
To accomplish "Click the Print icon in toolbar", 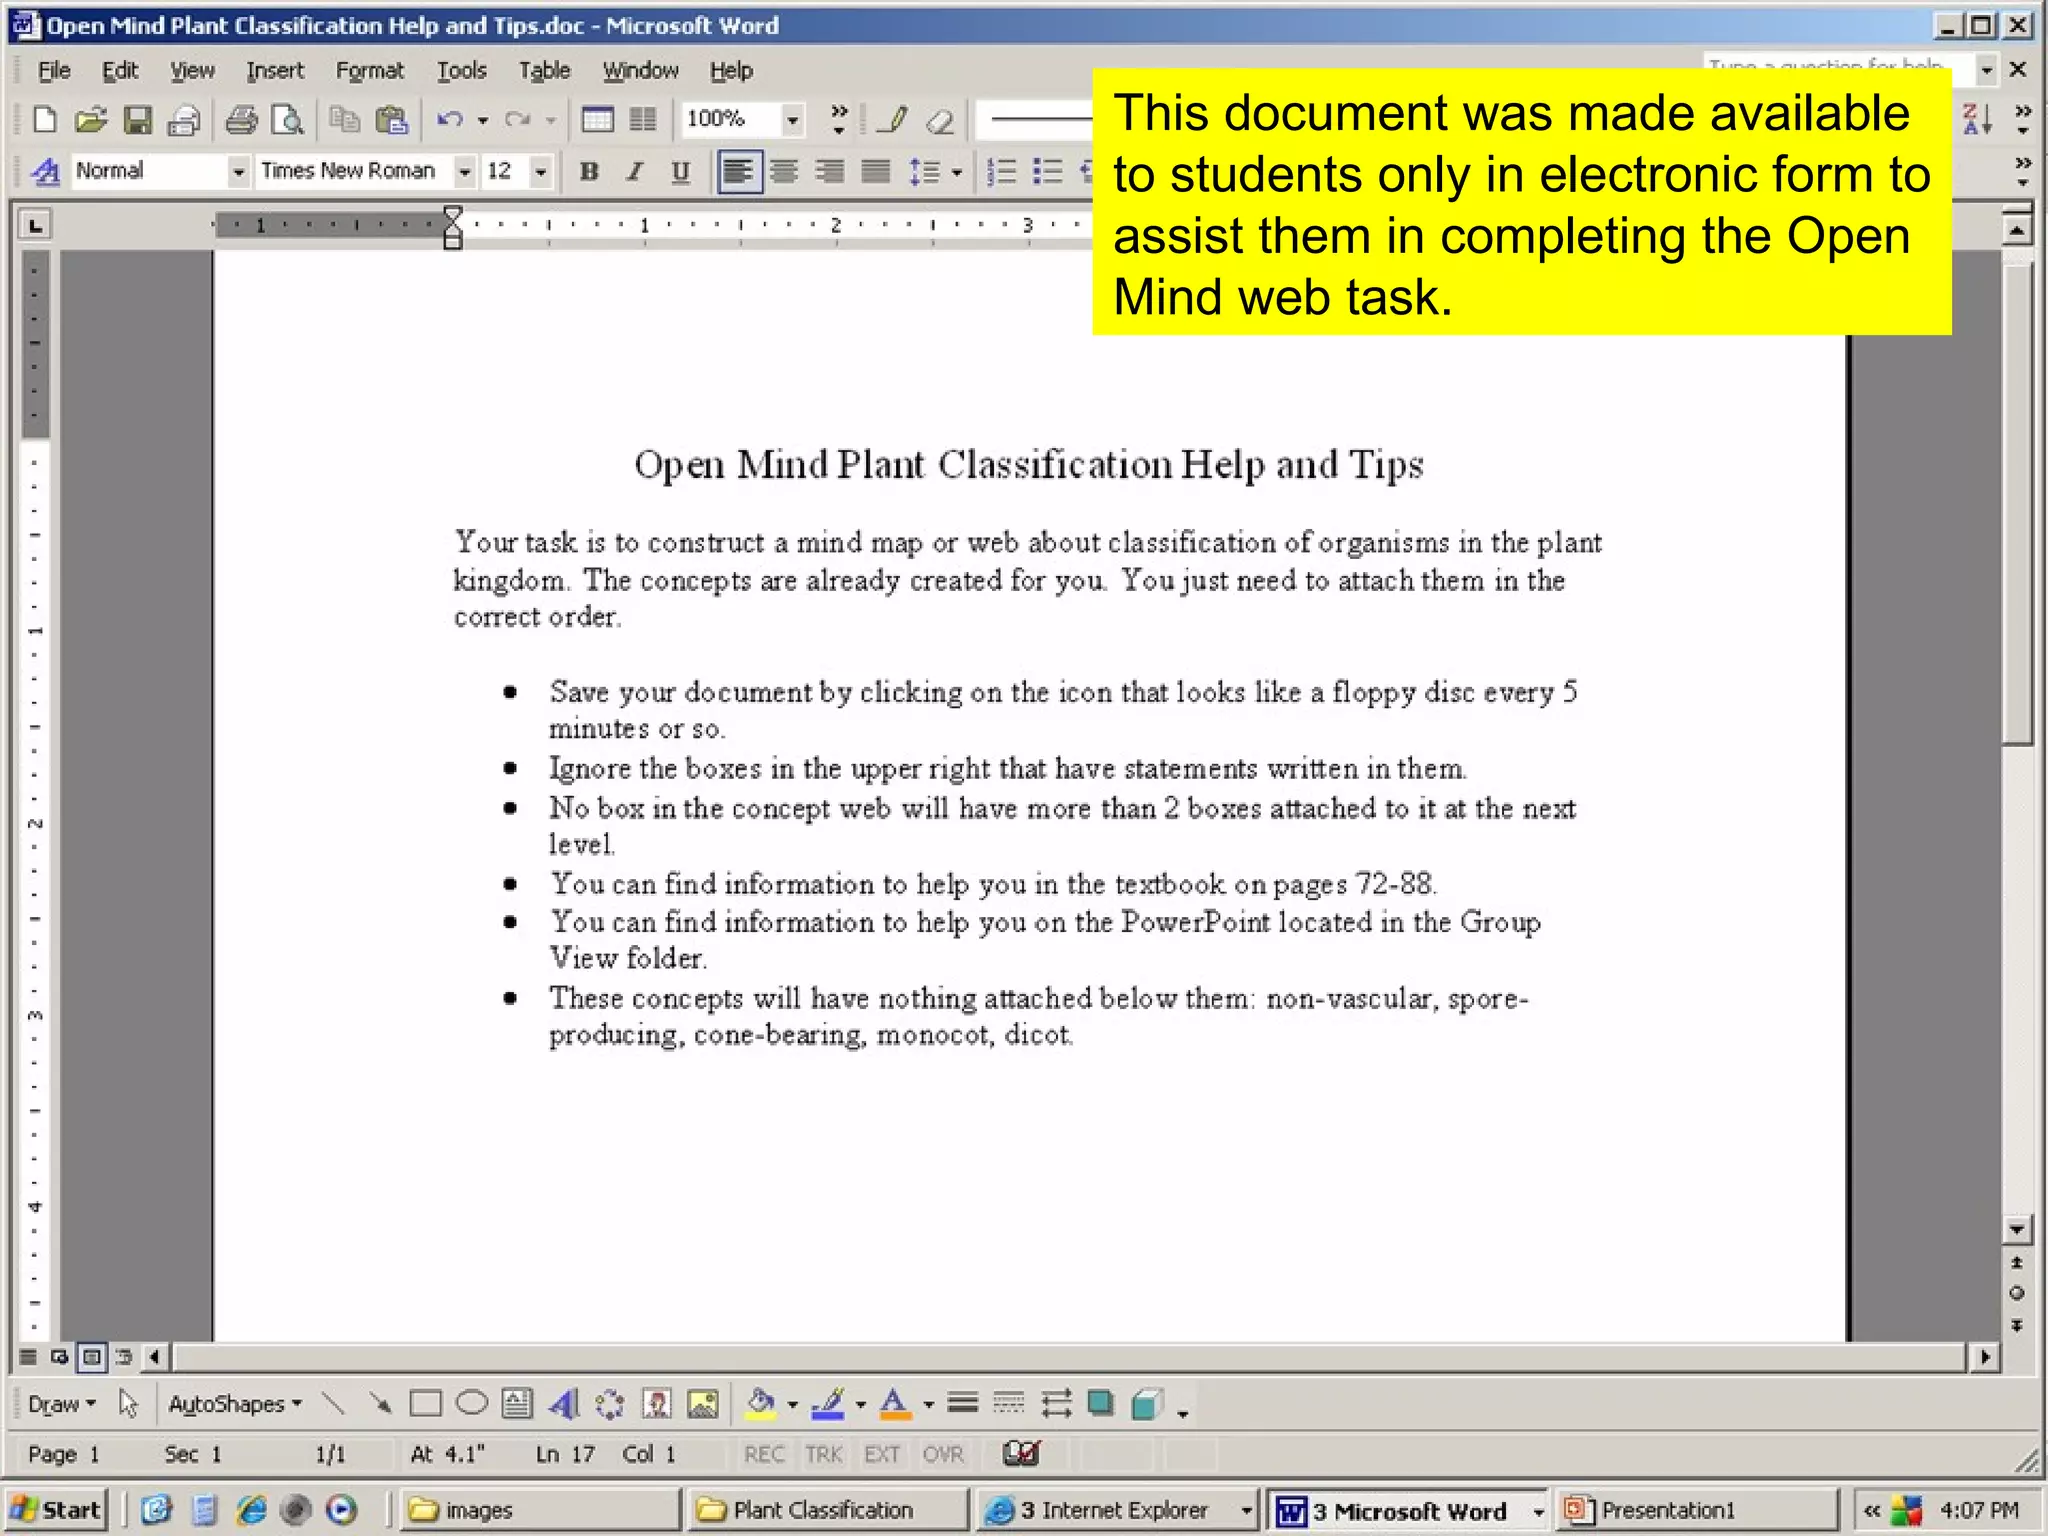I will tap(240, 120).
